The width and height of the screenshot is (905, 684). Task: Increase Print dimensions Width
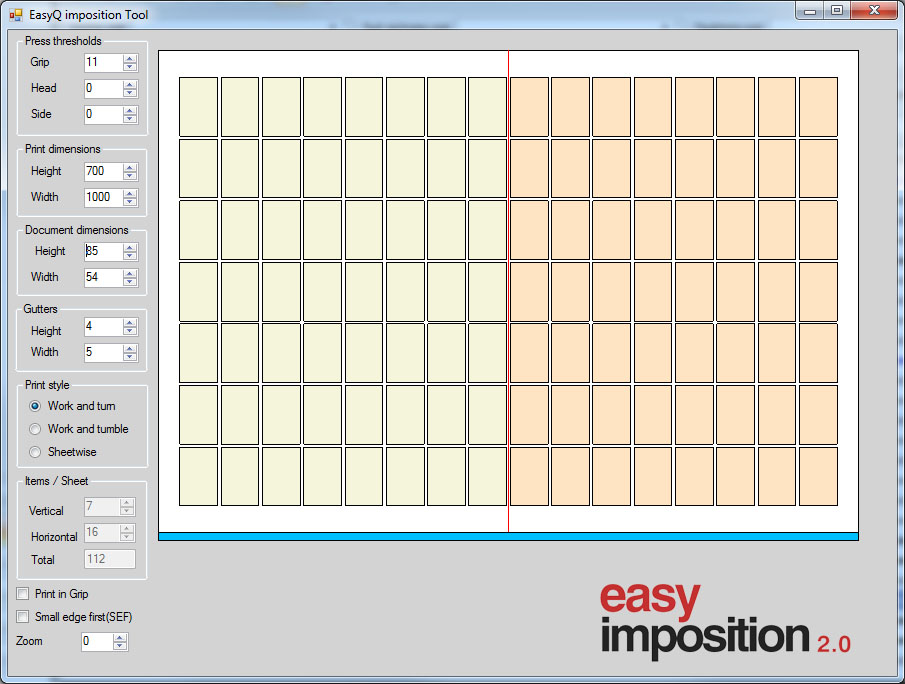tap(130, 193)
